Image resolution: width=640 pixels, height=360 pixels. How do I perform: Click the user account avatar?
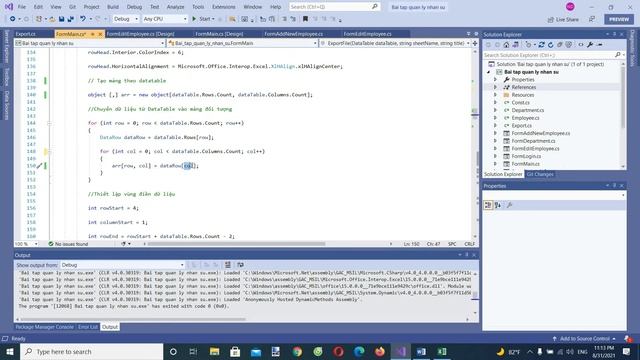coord(570,7)
